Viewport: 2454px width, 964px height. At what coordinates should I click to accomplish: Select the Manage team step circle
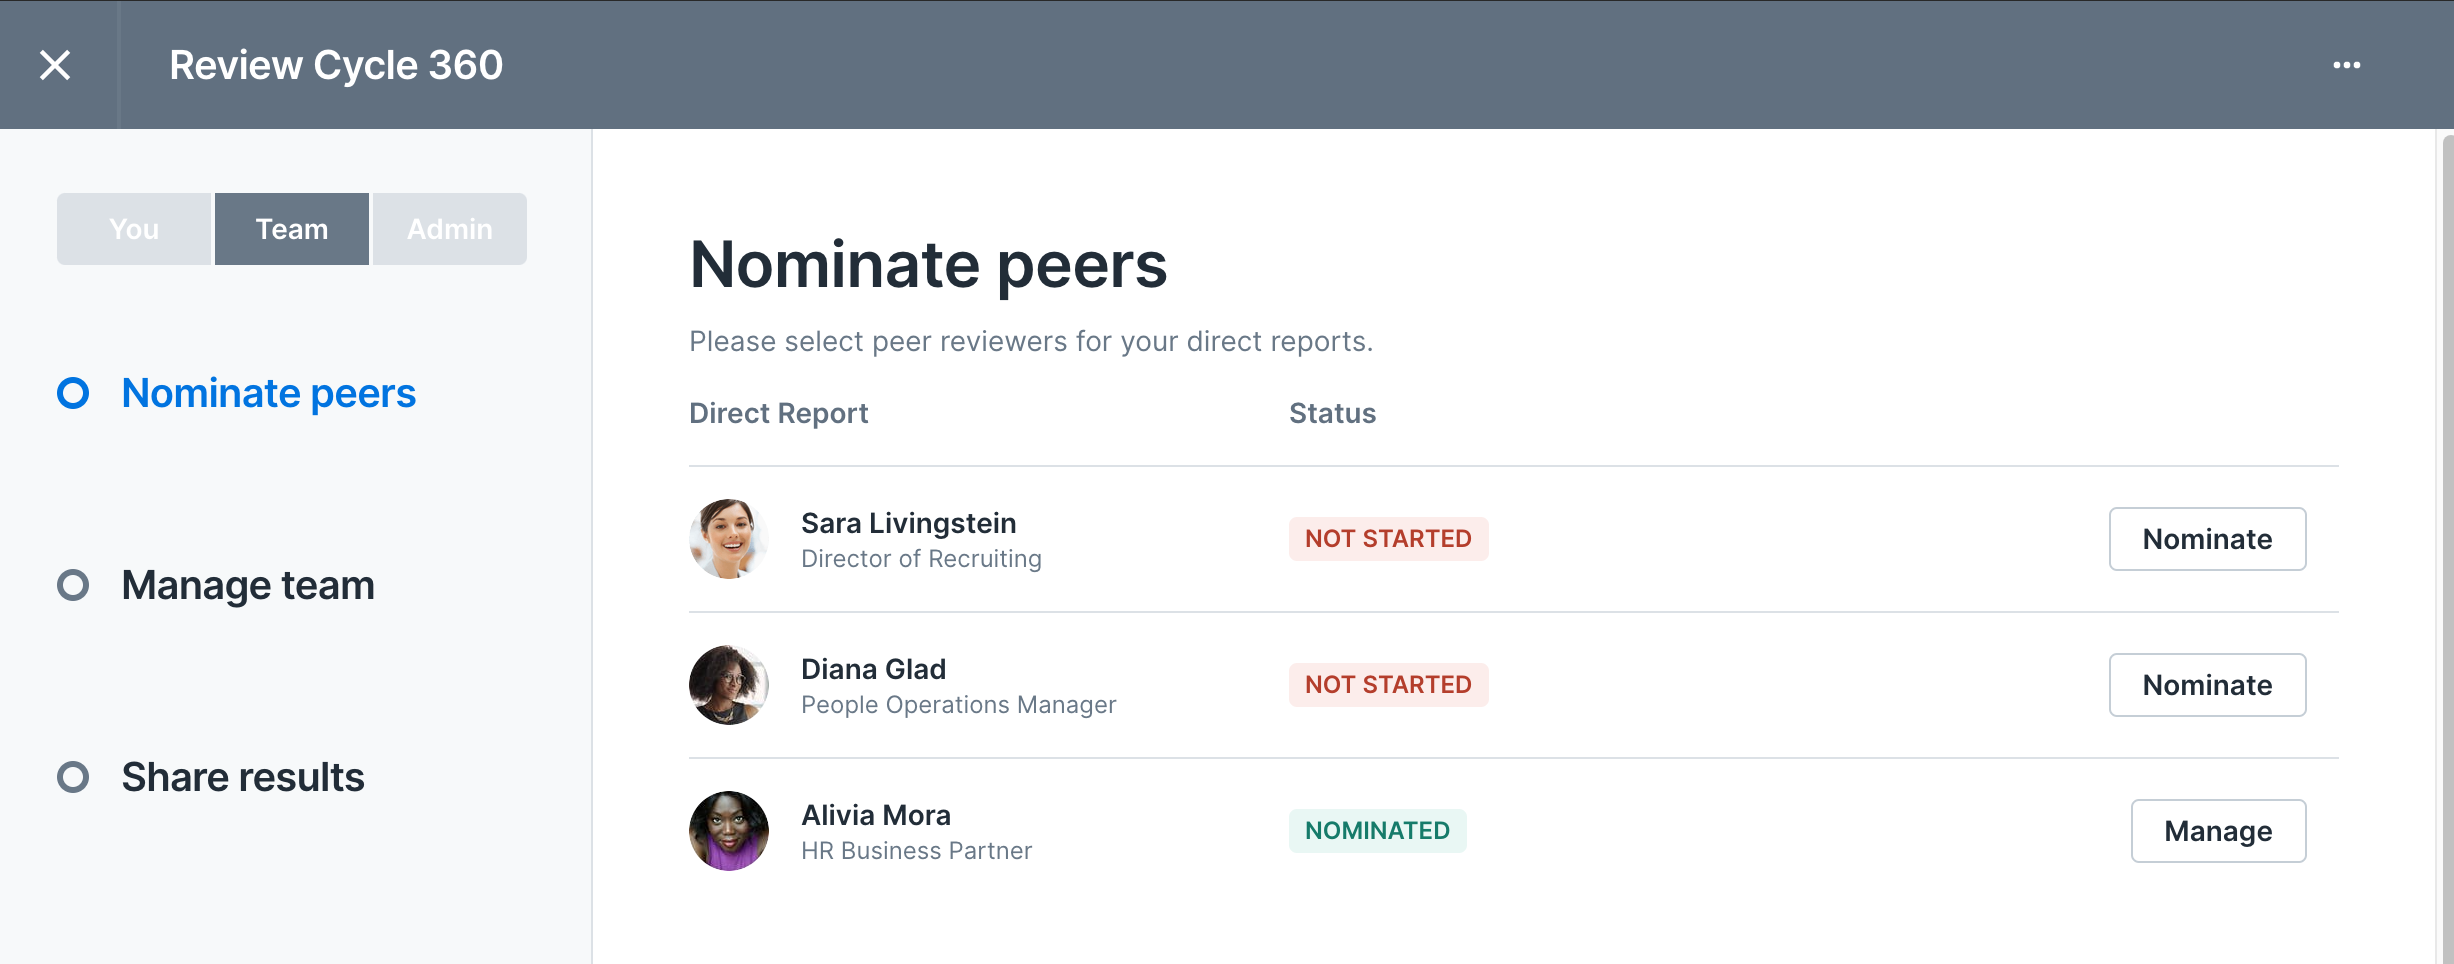73,585
